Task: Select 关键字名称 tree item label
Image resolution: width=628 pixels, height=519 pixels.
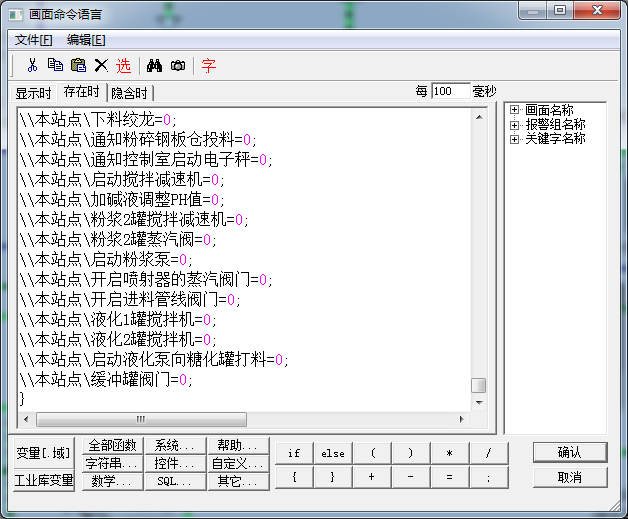Action: pos(555,139)
